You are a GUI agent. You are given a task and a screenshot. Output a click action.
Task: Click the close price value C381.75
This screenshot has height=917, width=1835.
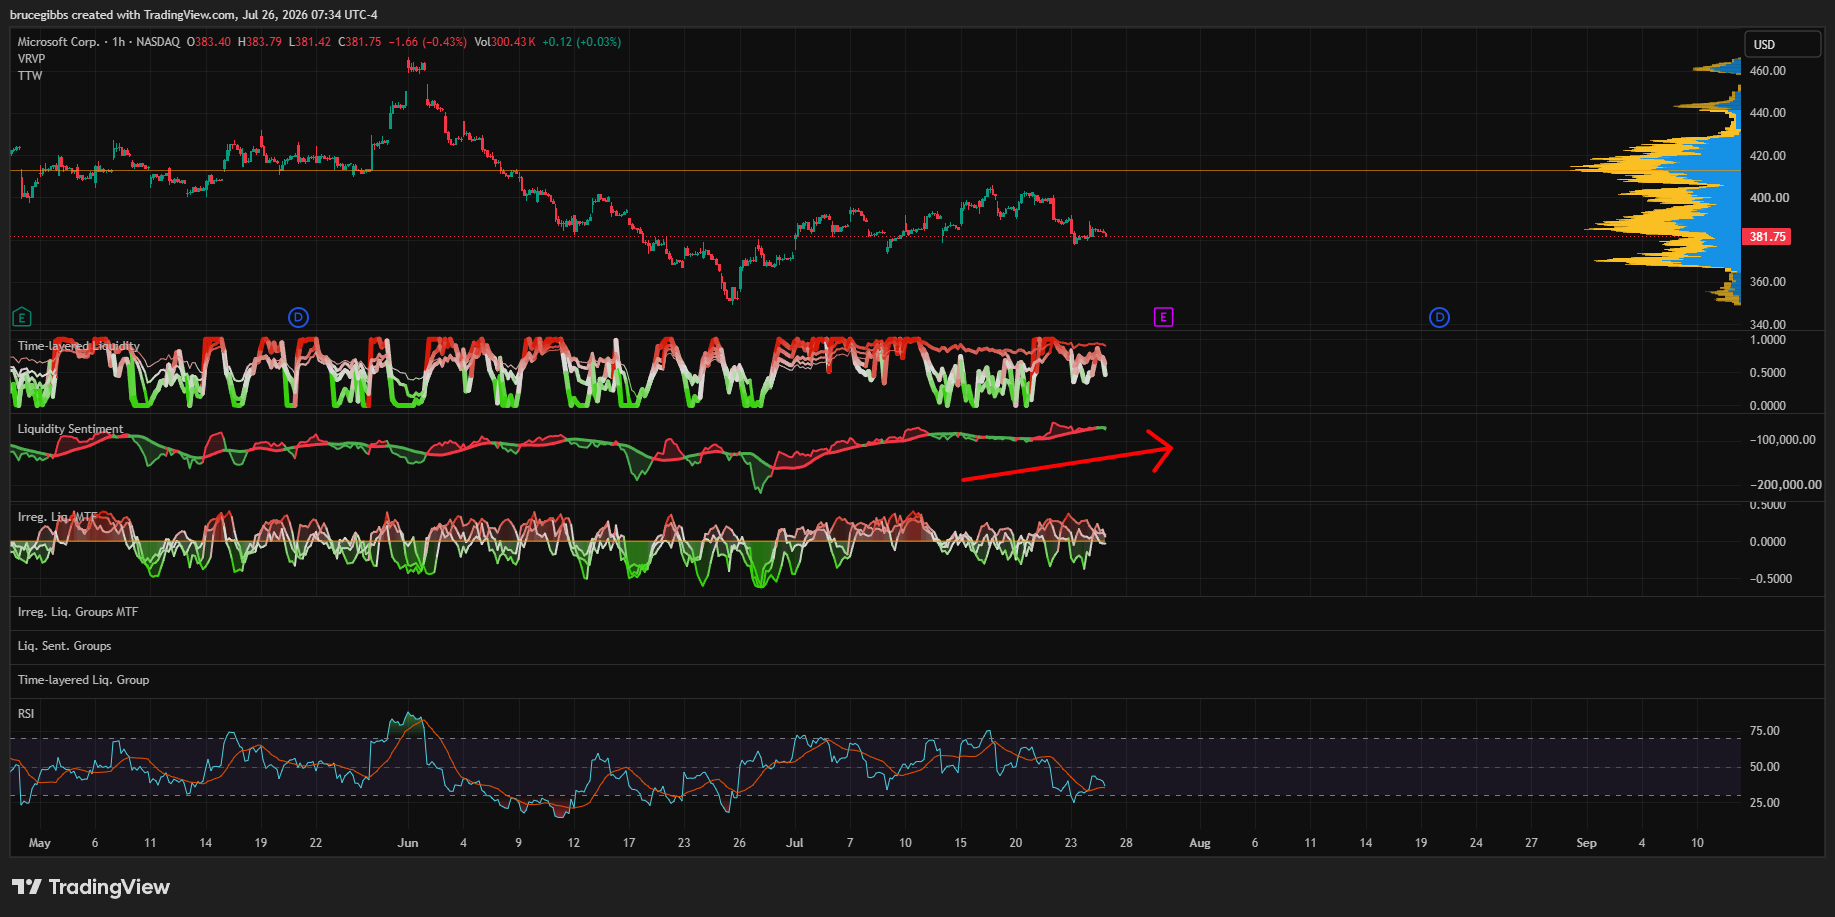[x=359, y=42]
